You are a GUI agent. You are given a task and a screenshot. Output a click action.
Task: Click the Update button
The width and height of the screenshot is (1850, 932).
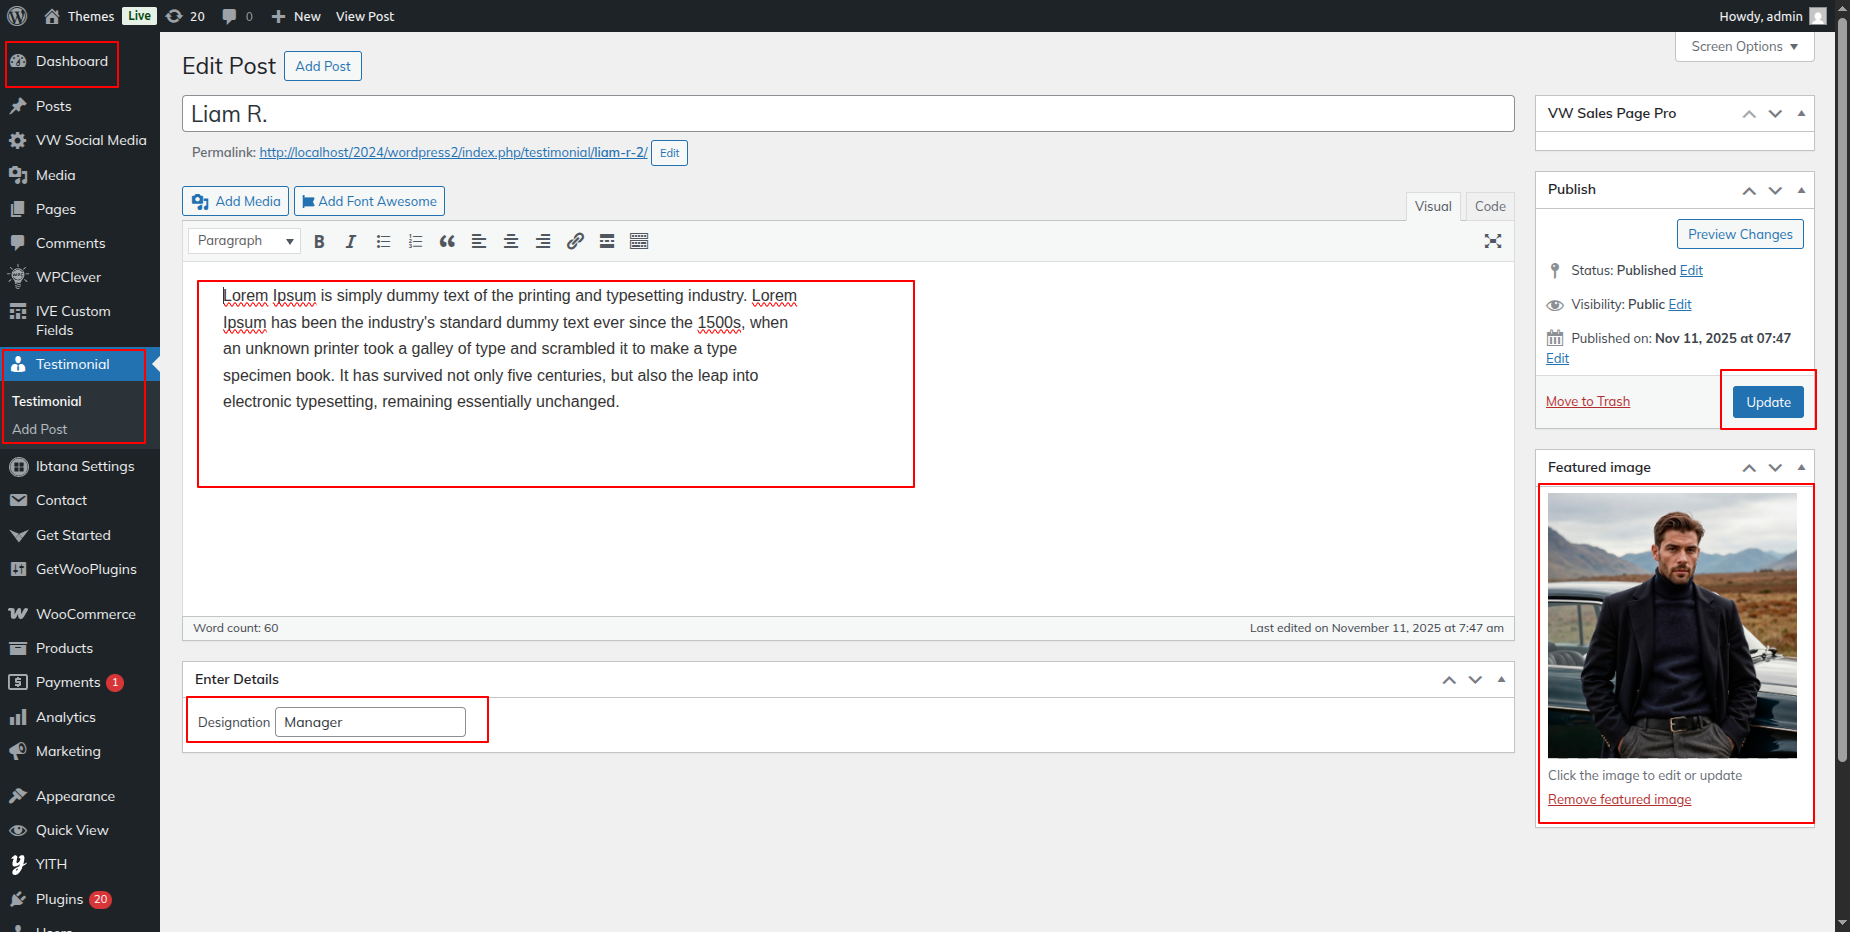tap(1768, 402)
